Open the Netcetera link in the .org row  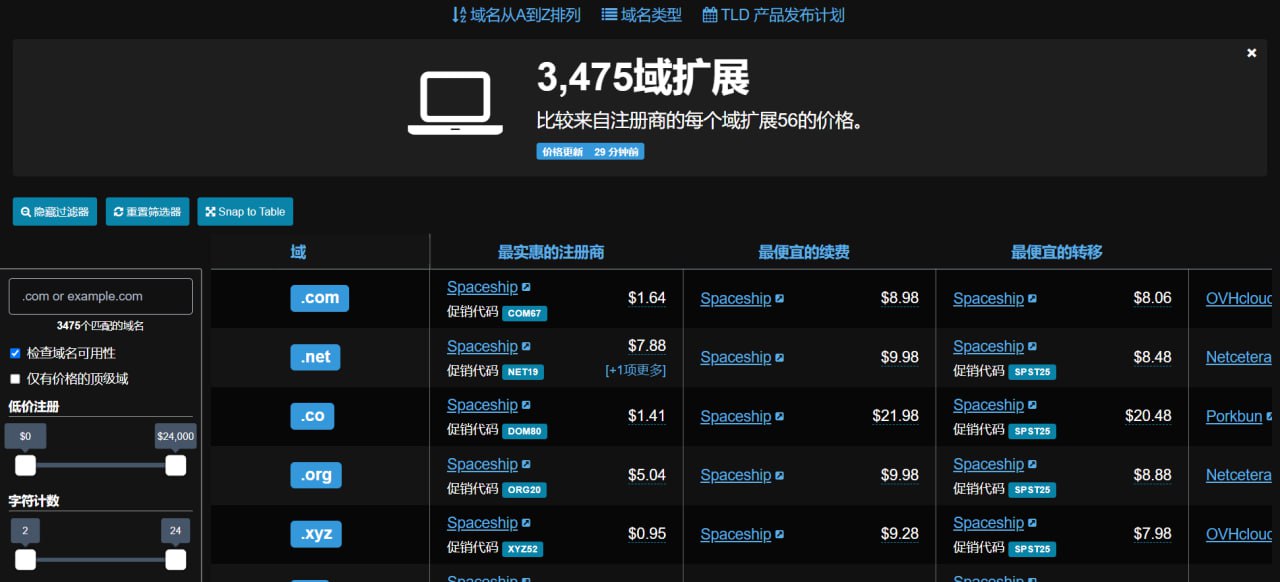pyautogui.click(x=1239, y=475)
